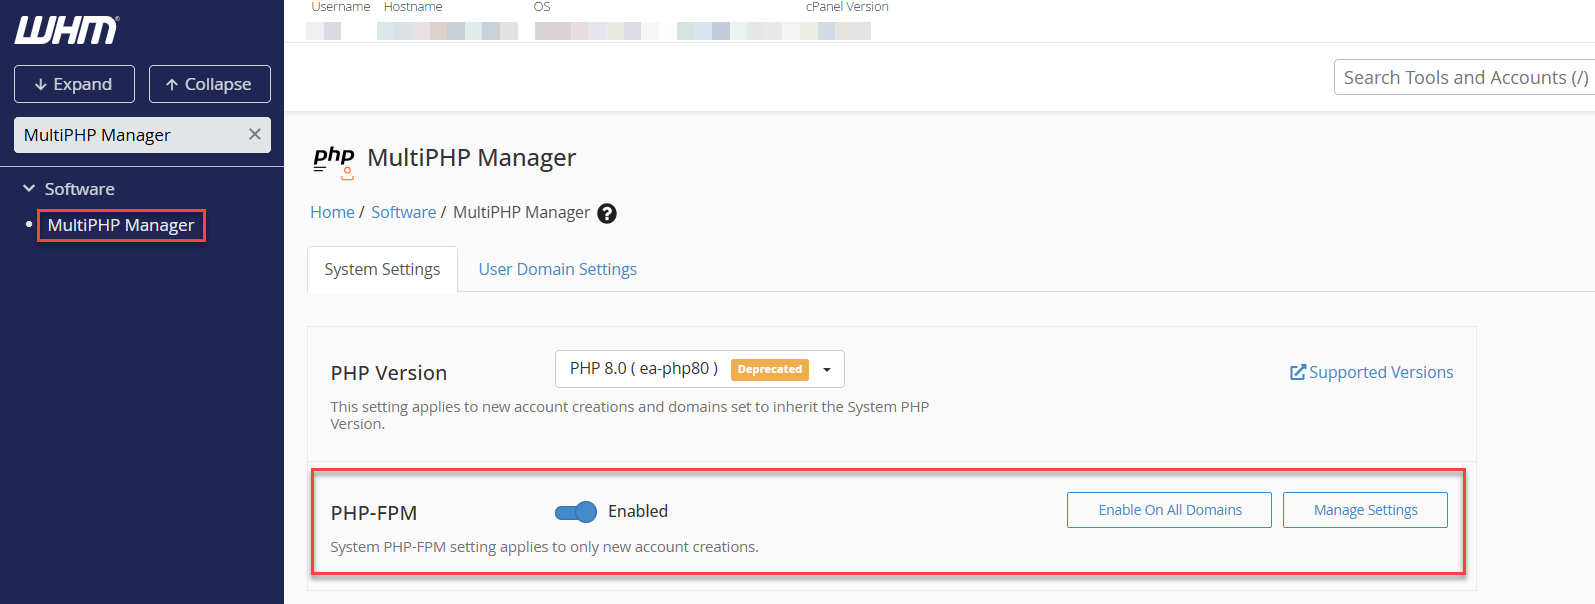Clear the MultiPHP Manager search with X
This screenshot has height=604, width=1595.
[255, 134]
